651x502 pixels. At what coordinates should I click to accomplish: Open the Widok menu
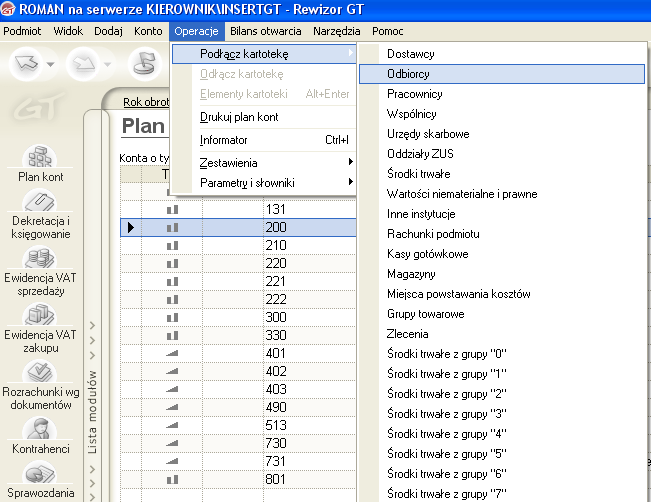coord(68,31)
